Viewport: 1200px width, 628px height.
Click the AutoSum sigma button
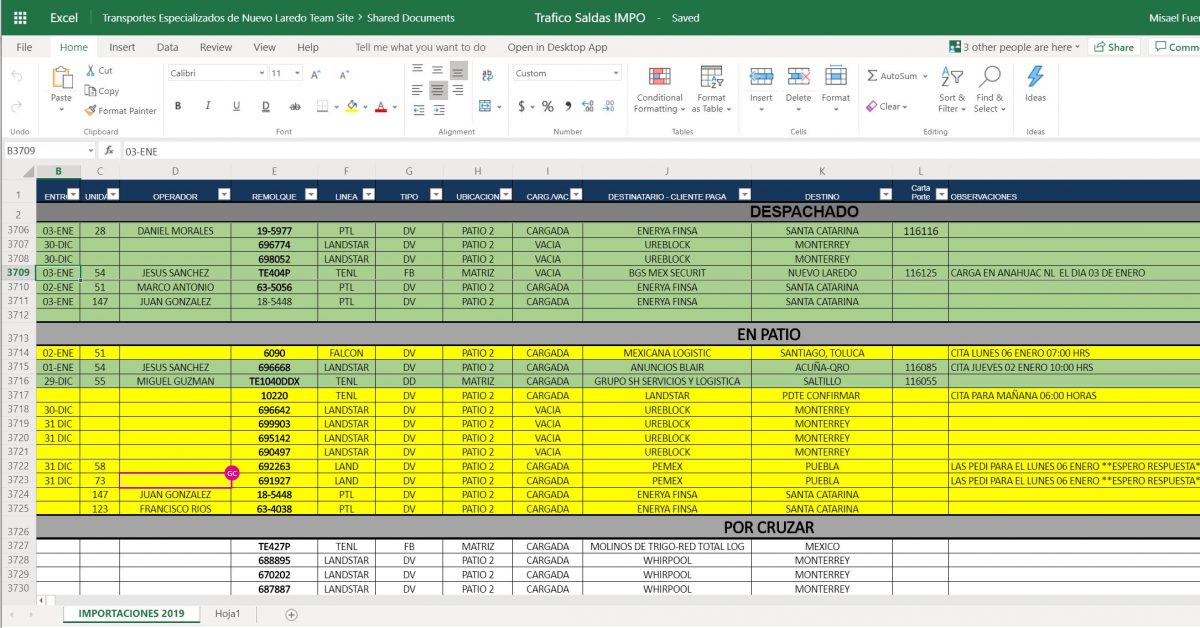point(896,76)
